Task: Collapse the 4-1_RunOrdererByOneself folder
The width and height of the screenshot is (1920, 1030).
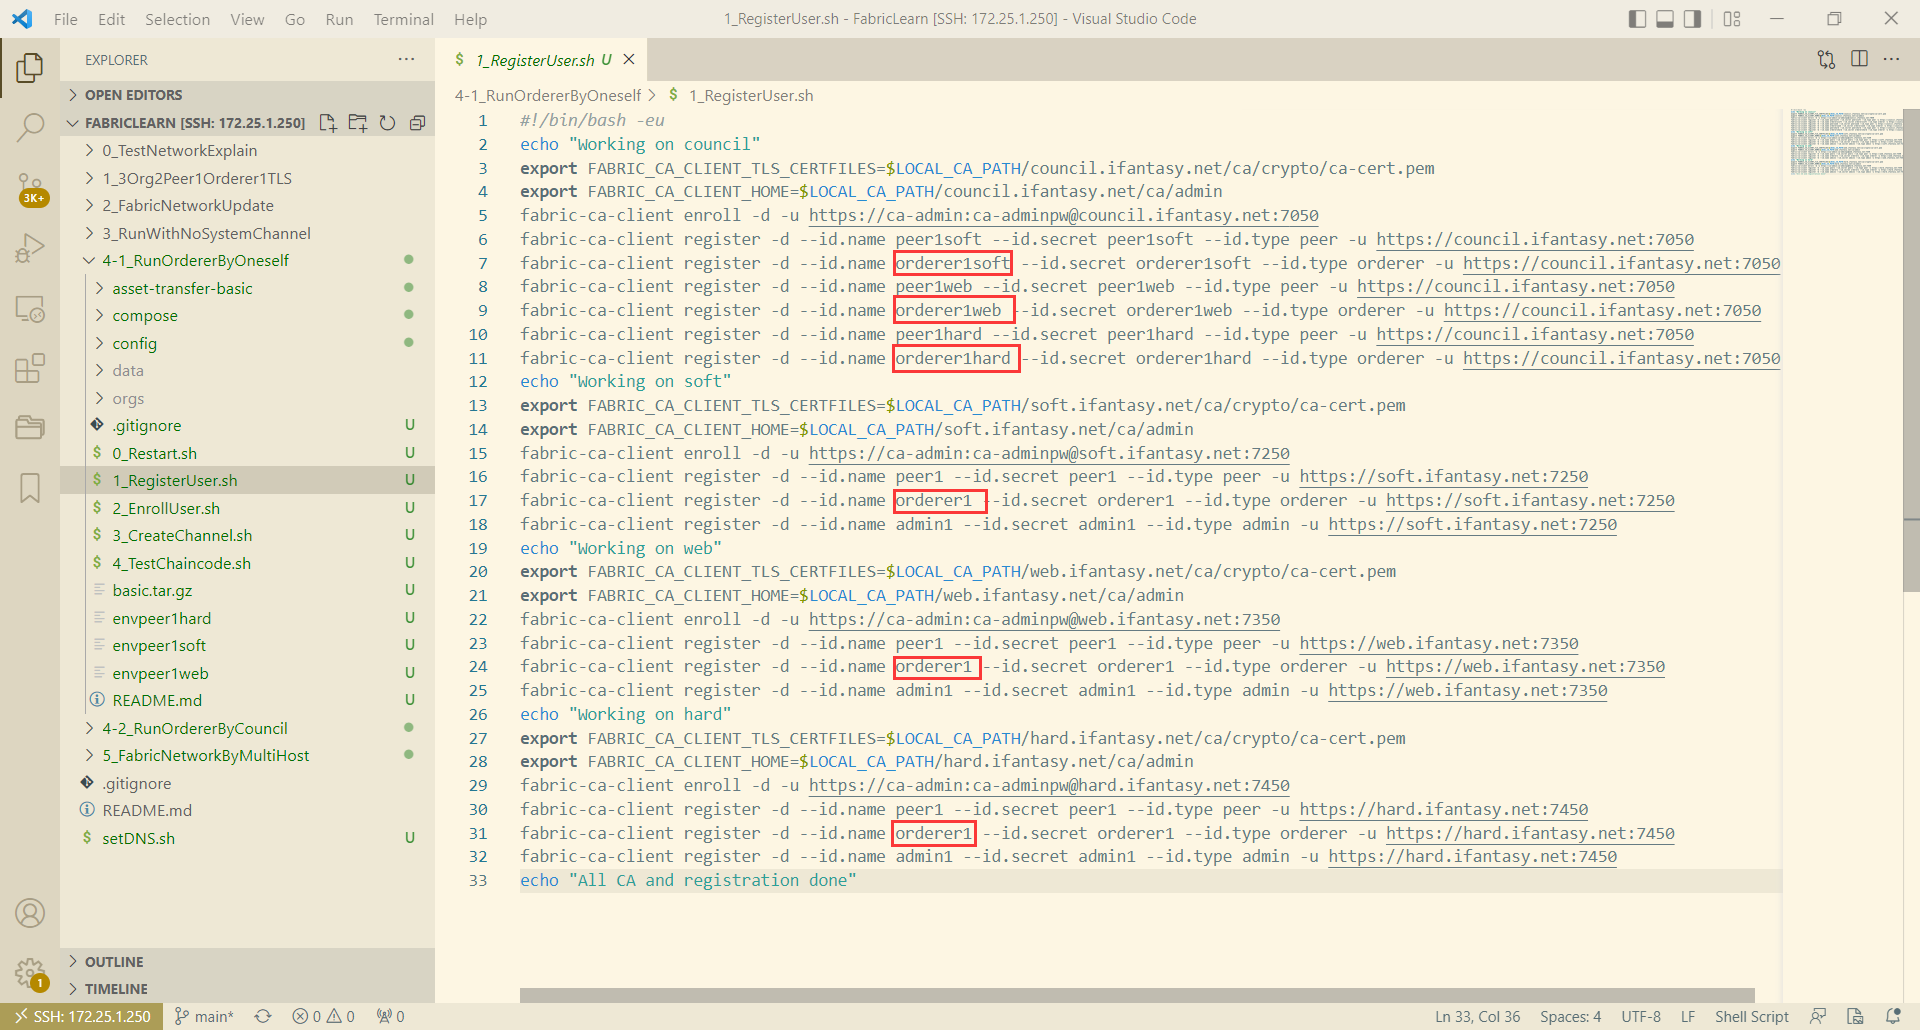Action: [195, 260]
